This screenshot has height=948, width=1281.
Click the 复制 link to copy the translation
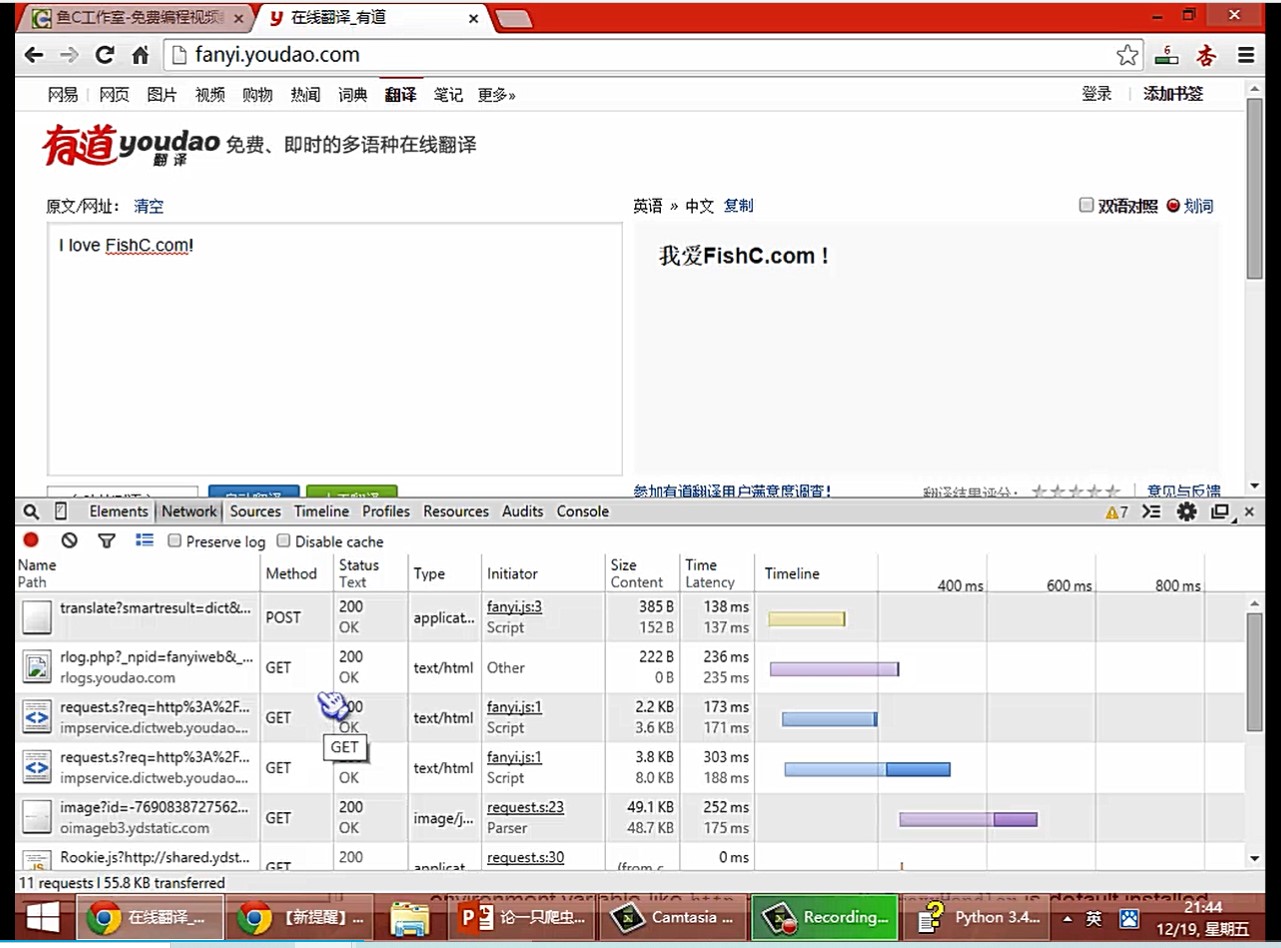click(738, 205)
